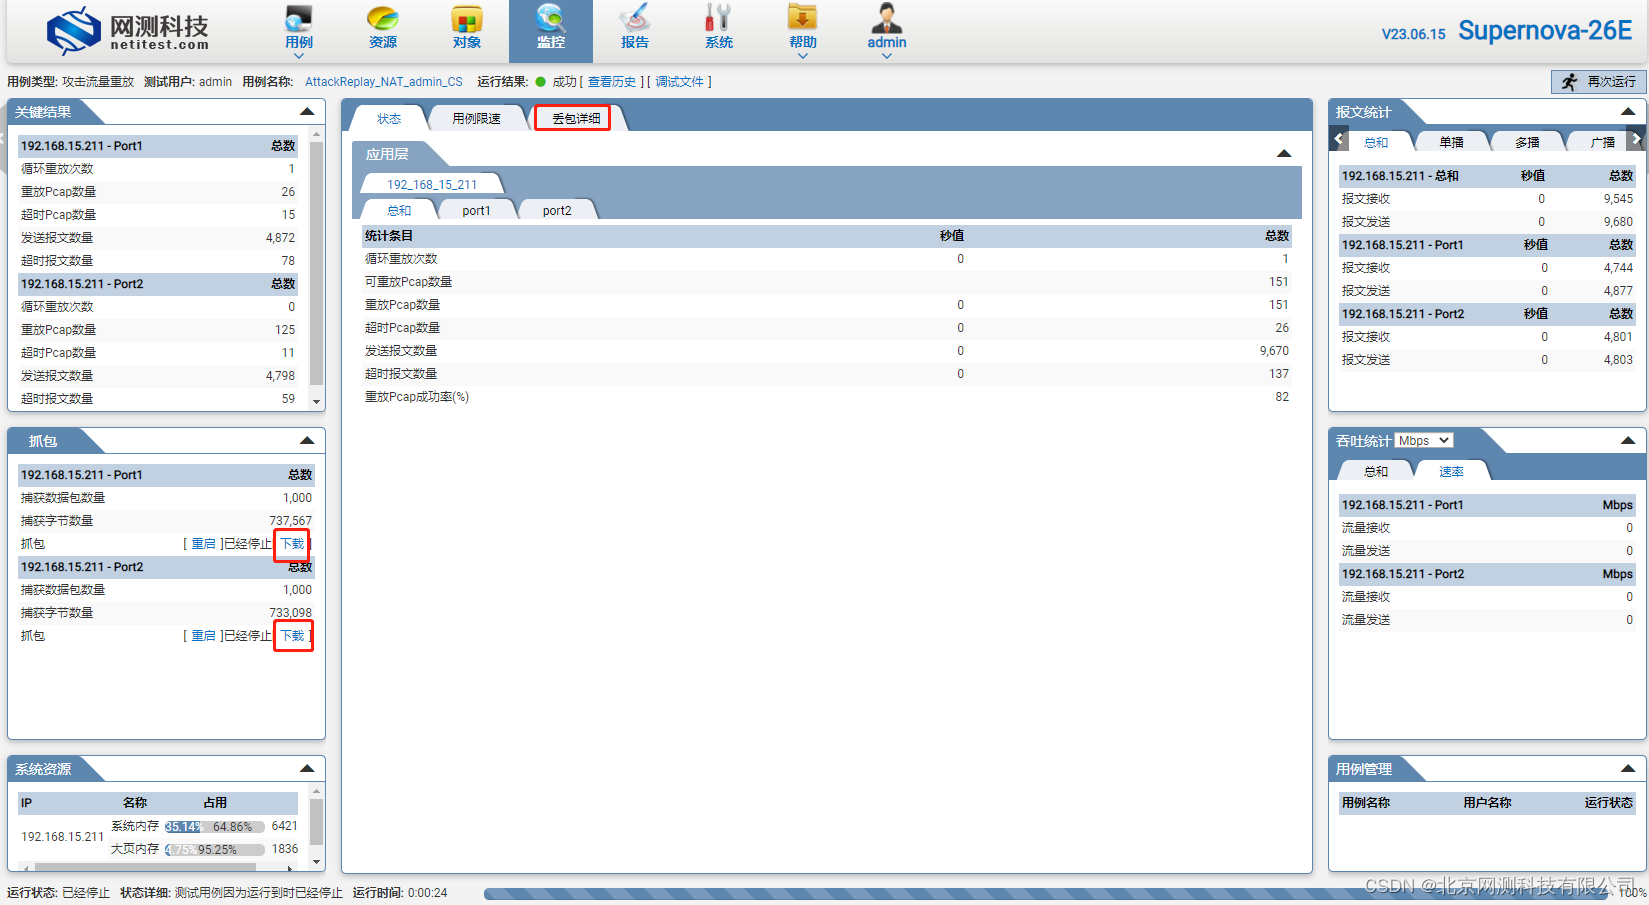This screenshot has width=1649, height=905.
Task: Click the 运行状态 column header in 用例管理
Action: click(1608, 803)
